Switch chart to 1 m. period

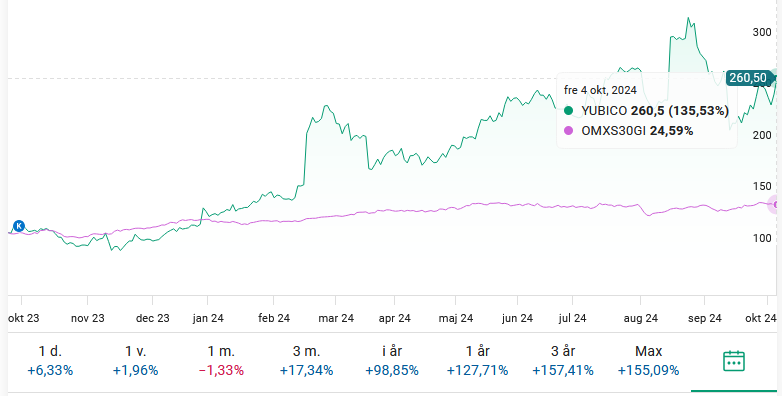221,361
